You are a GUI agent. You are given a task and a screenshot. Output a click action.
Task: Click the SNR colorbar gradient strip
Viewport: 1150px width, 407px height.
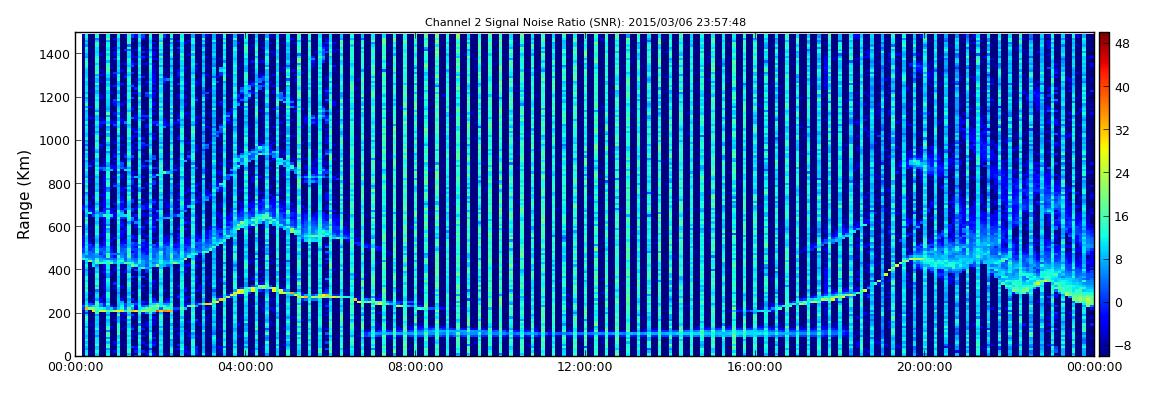1105,194
